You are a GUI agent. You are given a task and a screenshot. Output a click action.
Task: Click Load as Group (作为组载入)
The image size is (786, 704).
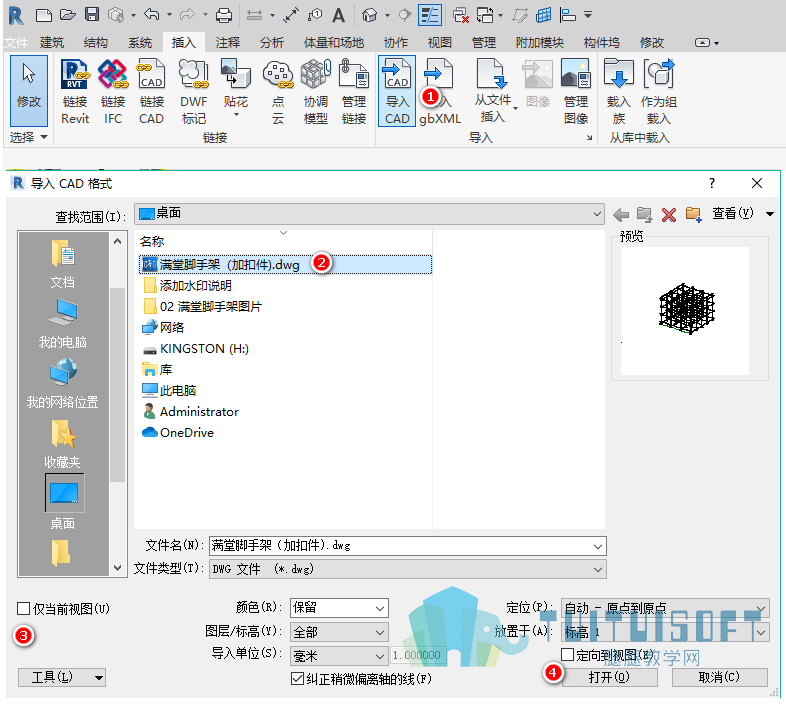[659, 91]
